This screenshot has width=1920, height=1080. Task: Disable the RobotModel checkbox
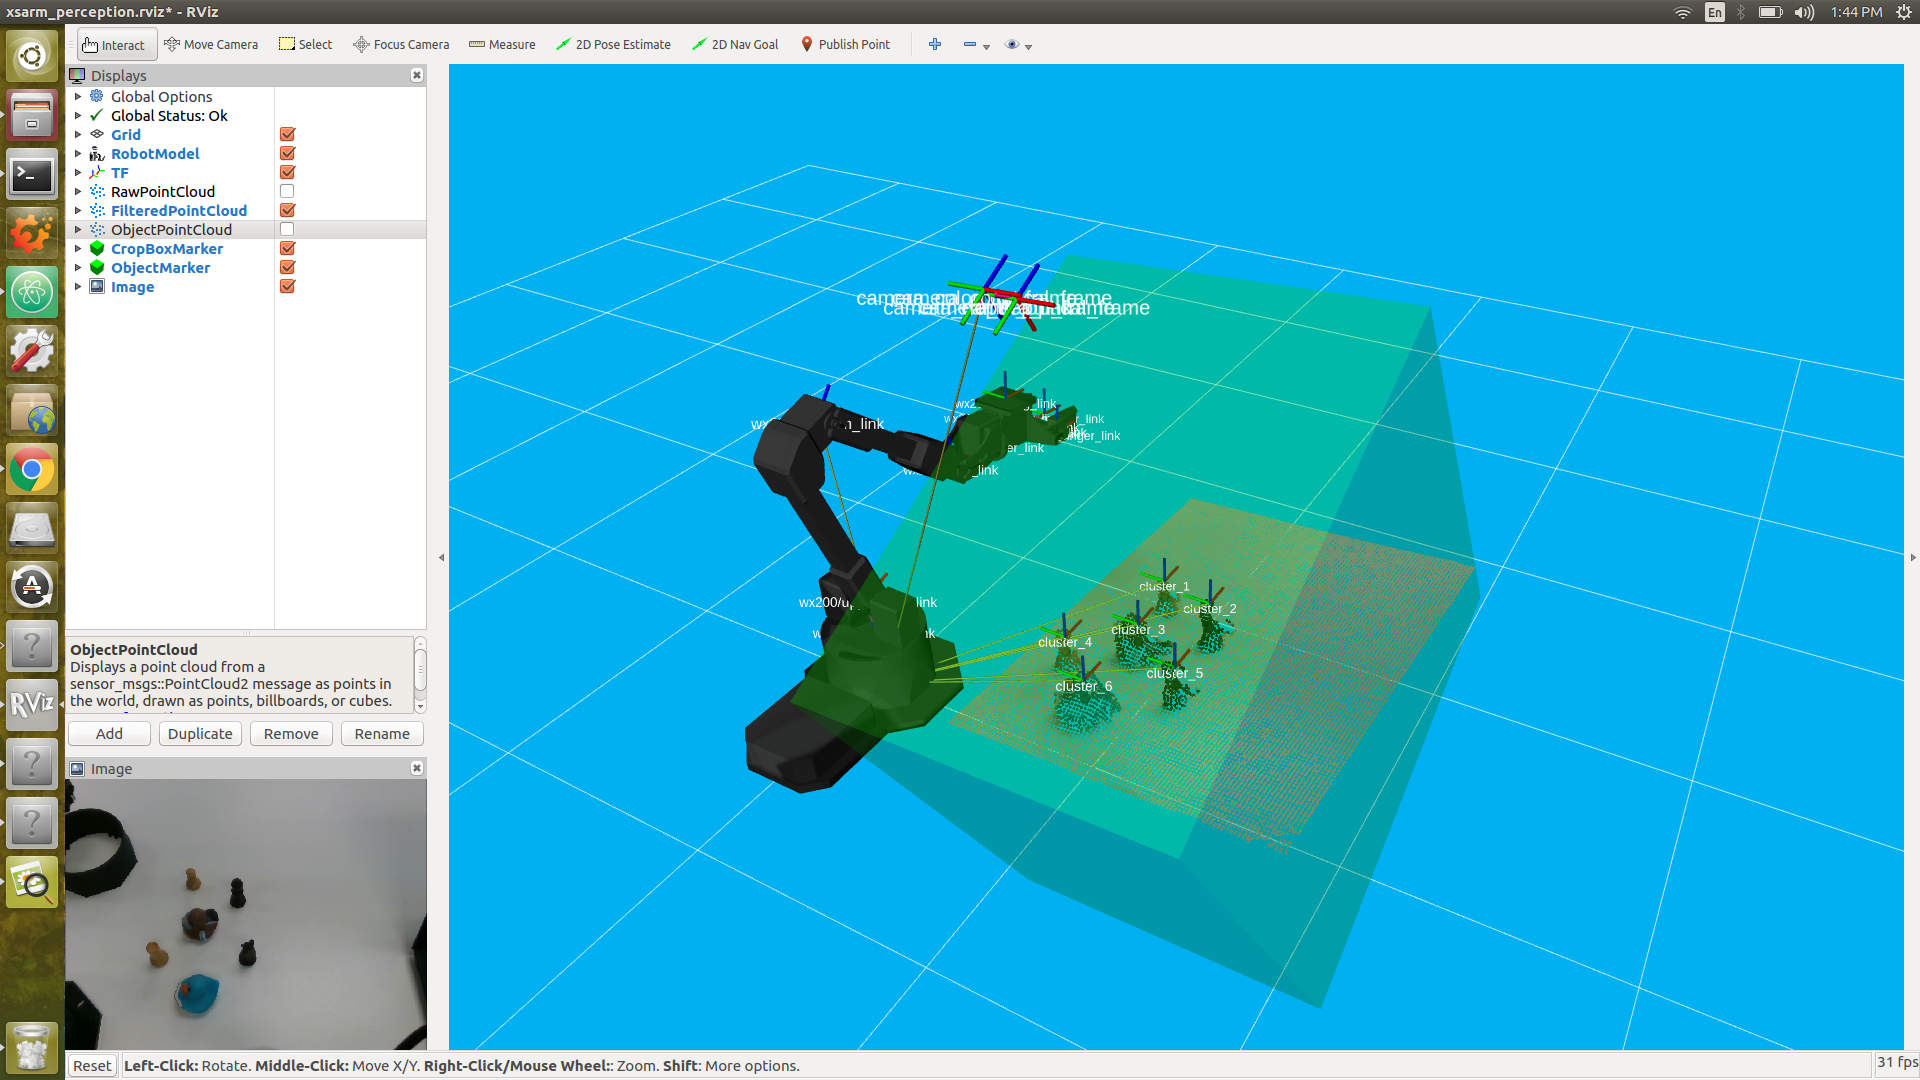(x=287, y=154)
